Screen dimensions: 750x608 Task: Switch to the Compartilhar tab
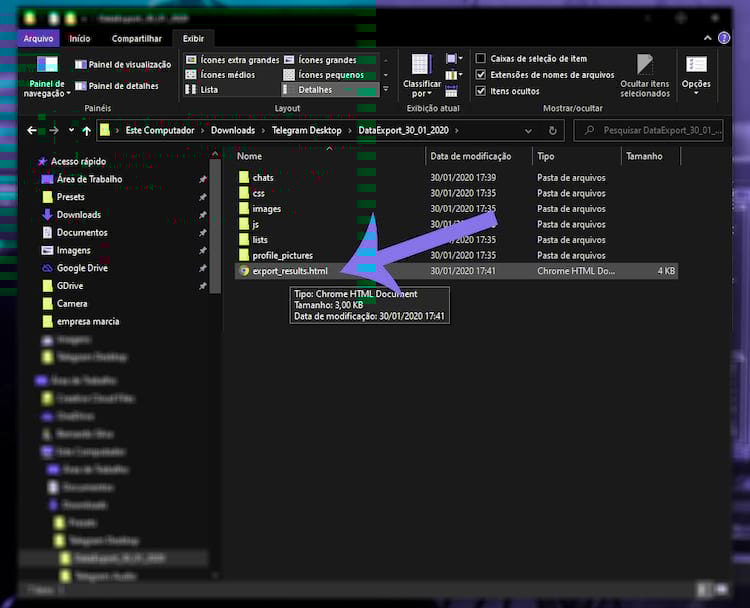coord(136,39)
